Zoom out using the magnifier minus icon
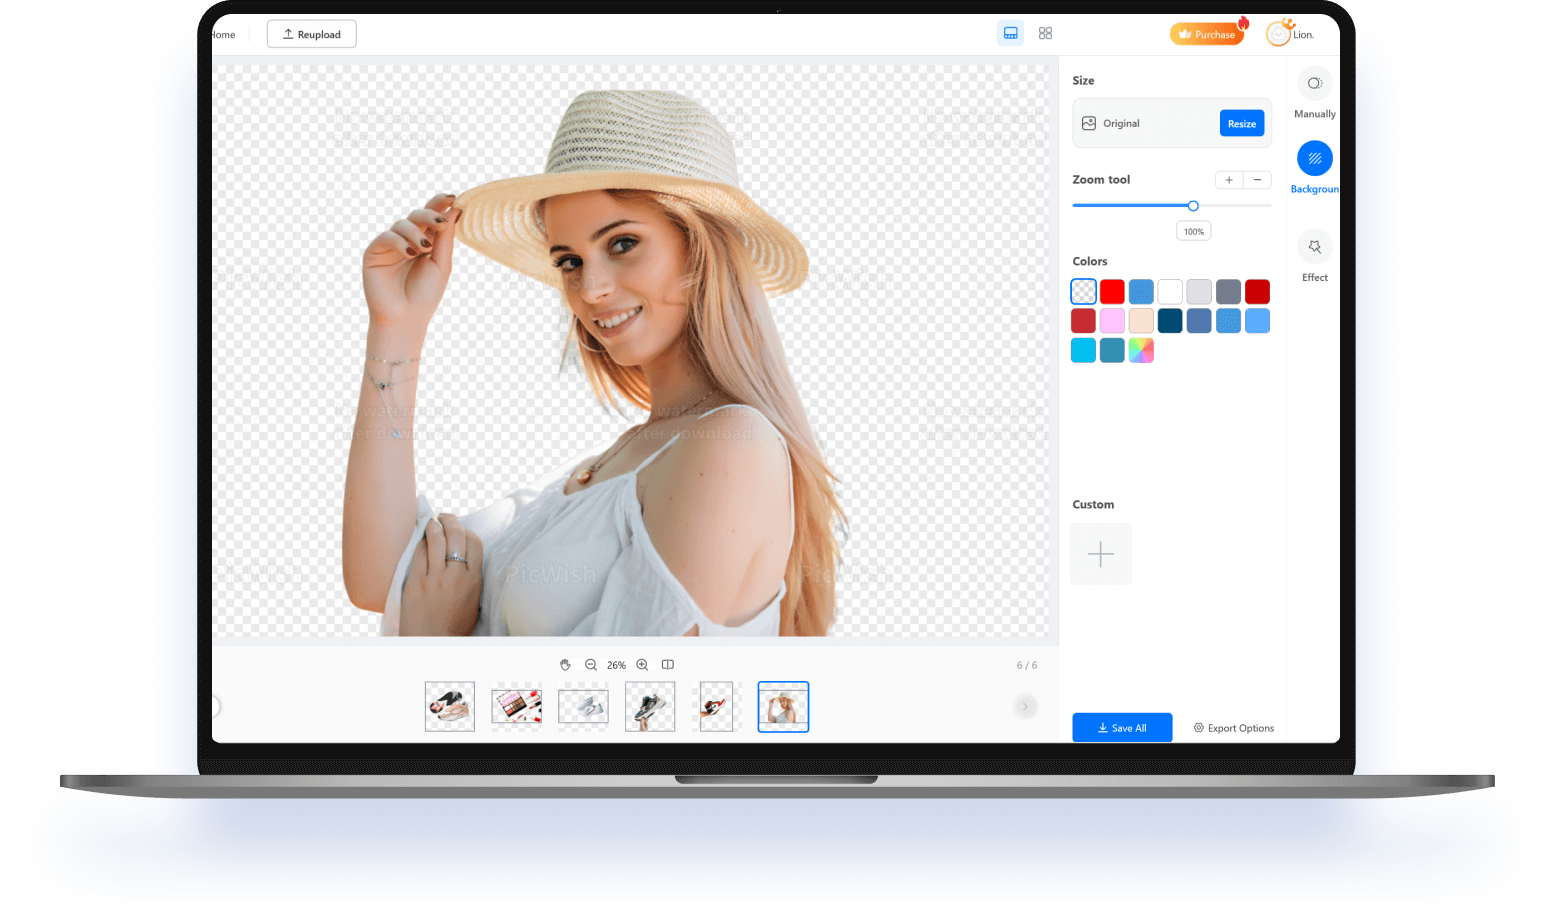 pyautogui.click(x=591, y=664)
